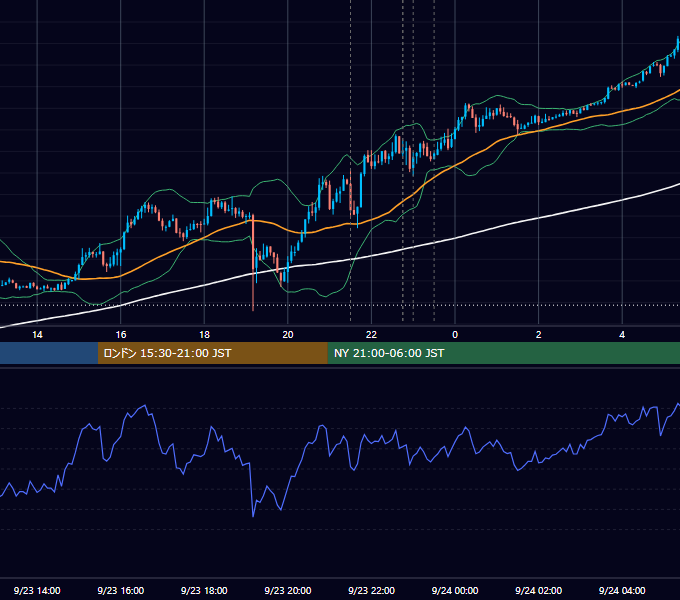Click the 9/23 20:00 time label
Screen dimensions: 680x600
288,590
